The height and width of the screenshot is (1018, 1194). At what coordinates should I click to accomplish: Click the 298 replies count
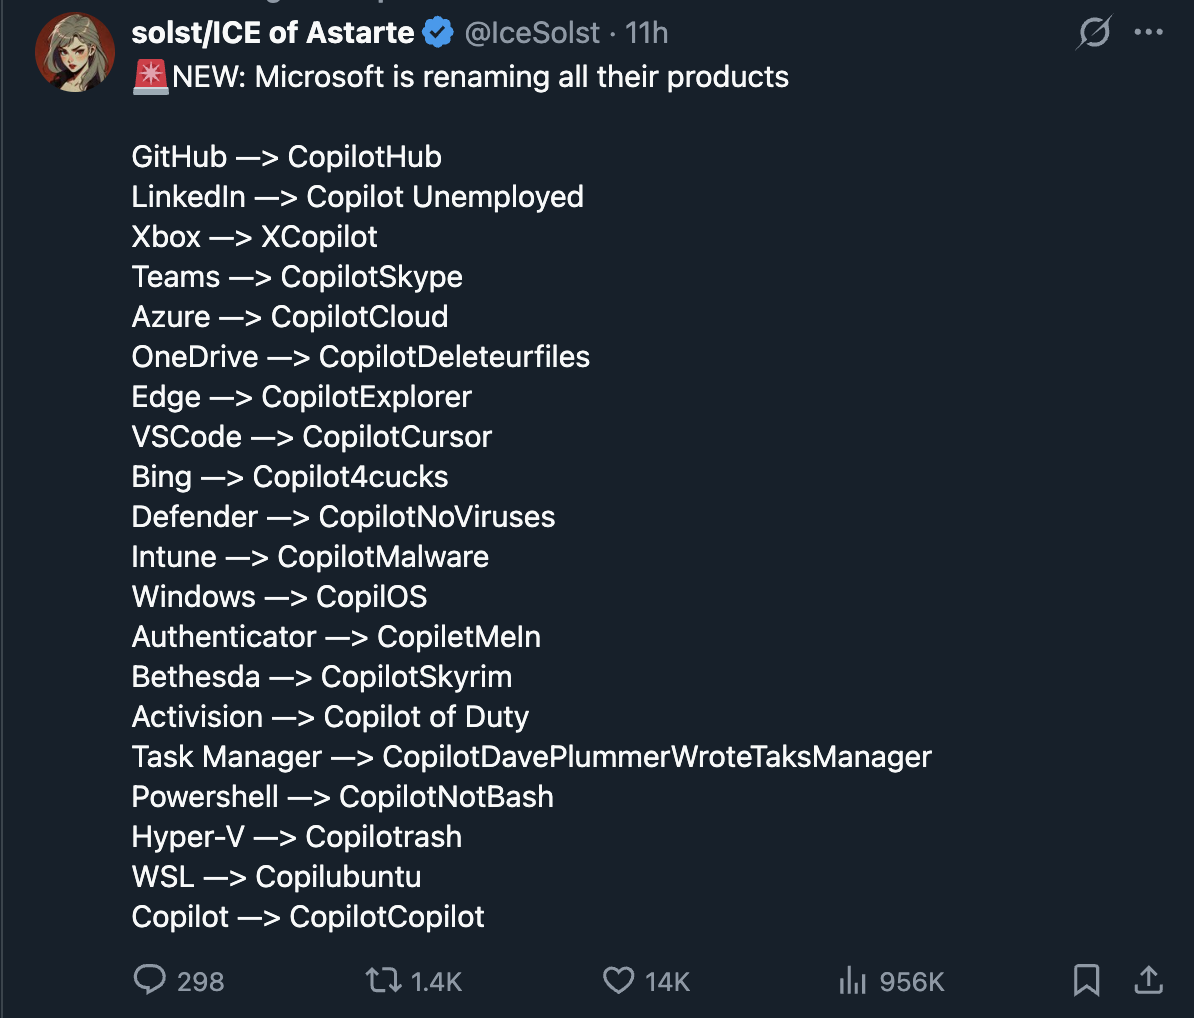coord(200,982)
